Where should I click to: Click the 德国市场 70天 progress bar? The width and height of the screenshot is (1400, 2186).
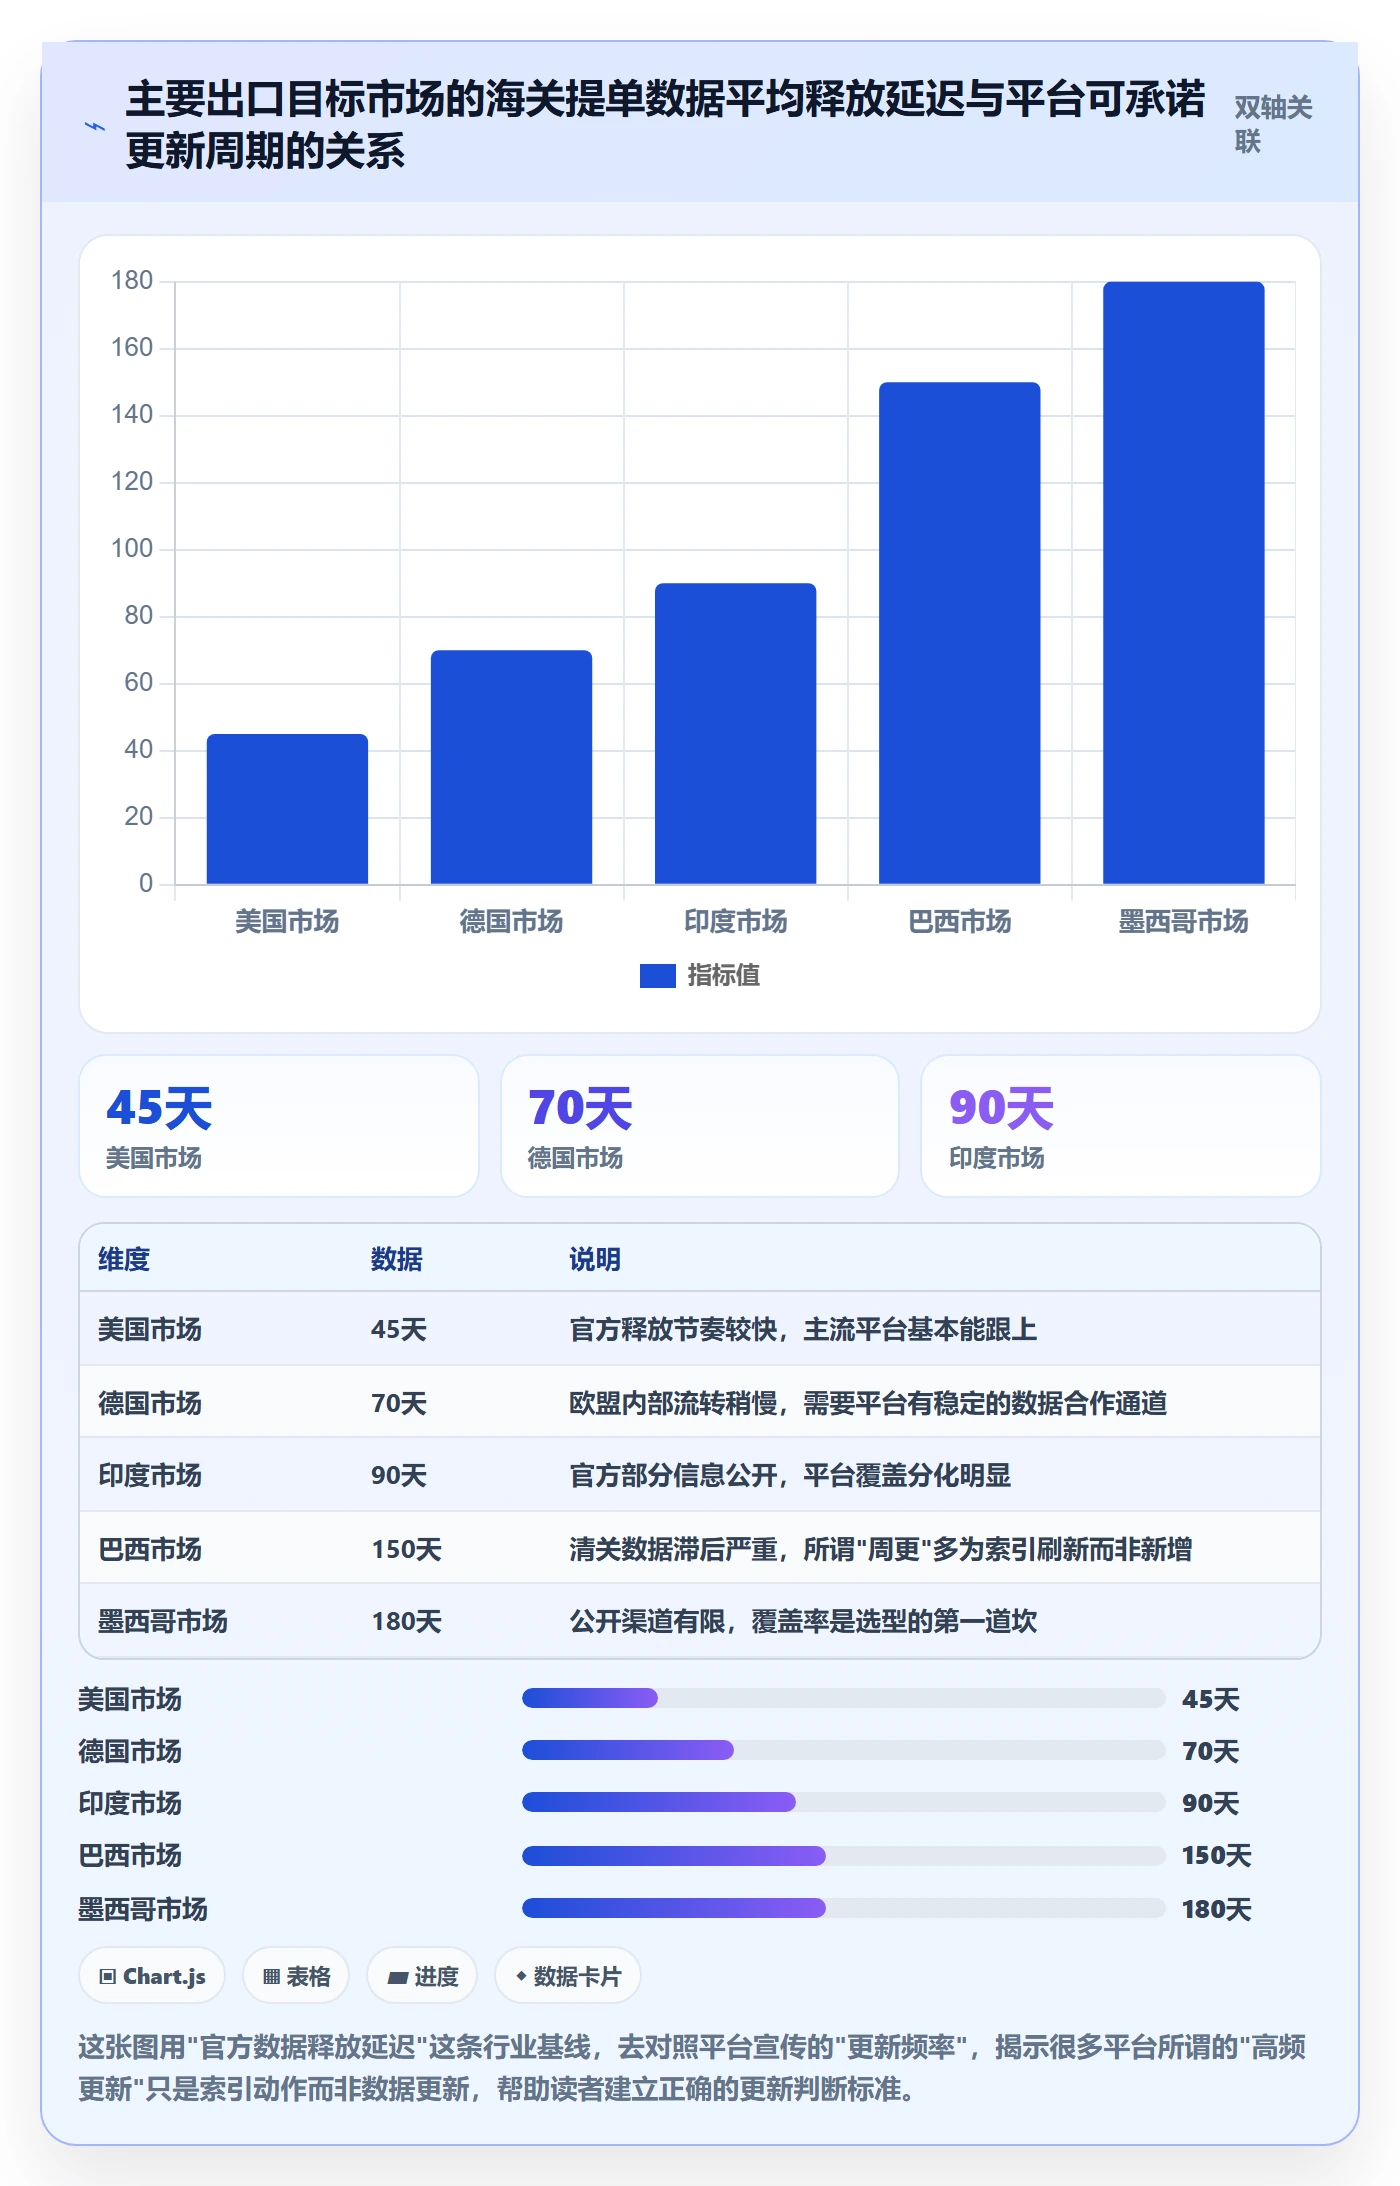pos(844,1750)
